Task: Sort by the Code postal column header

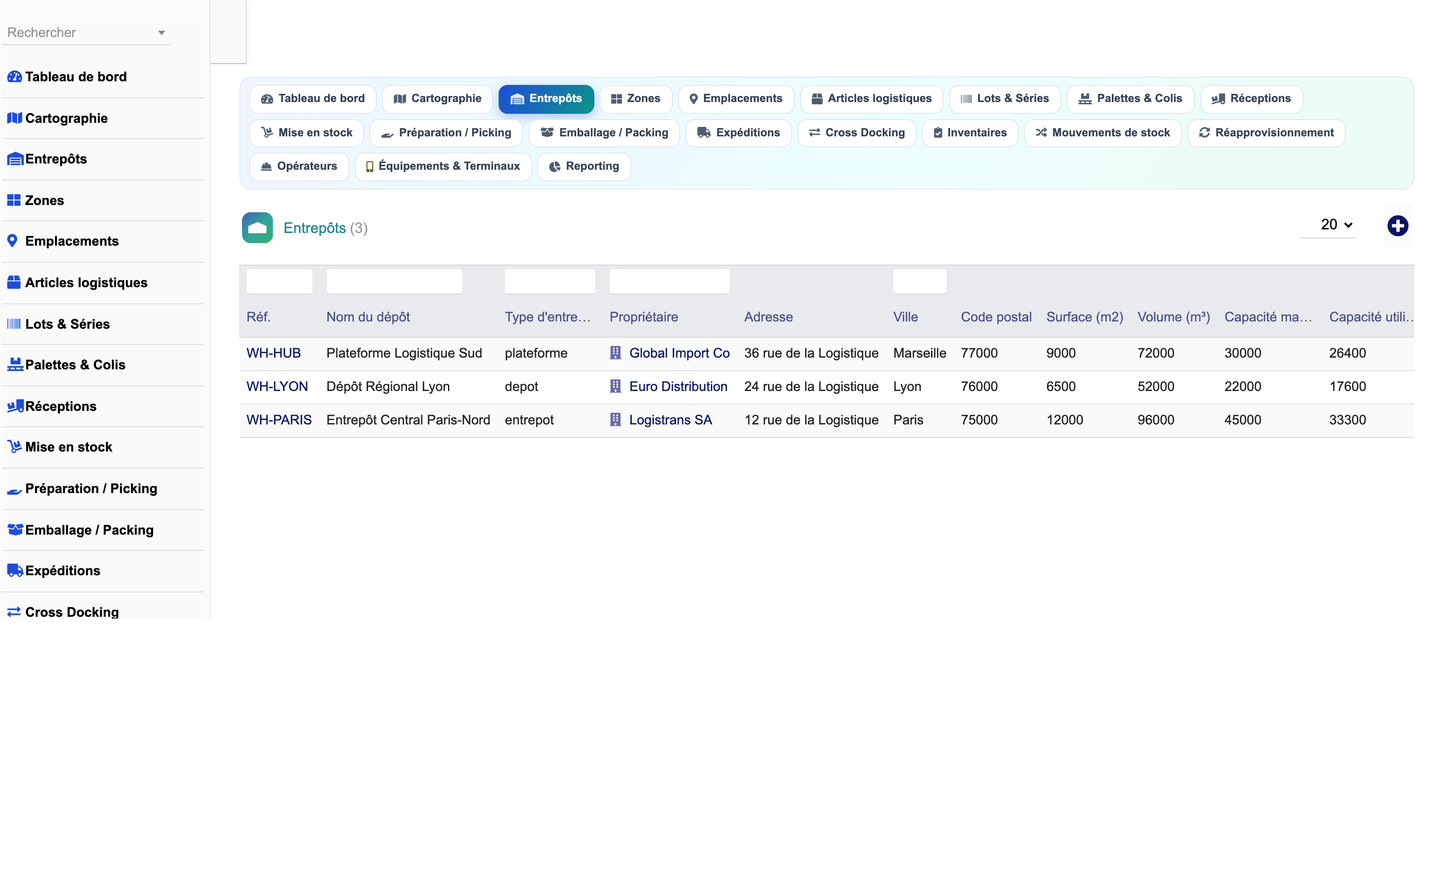Action: pos(996,317)
